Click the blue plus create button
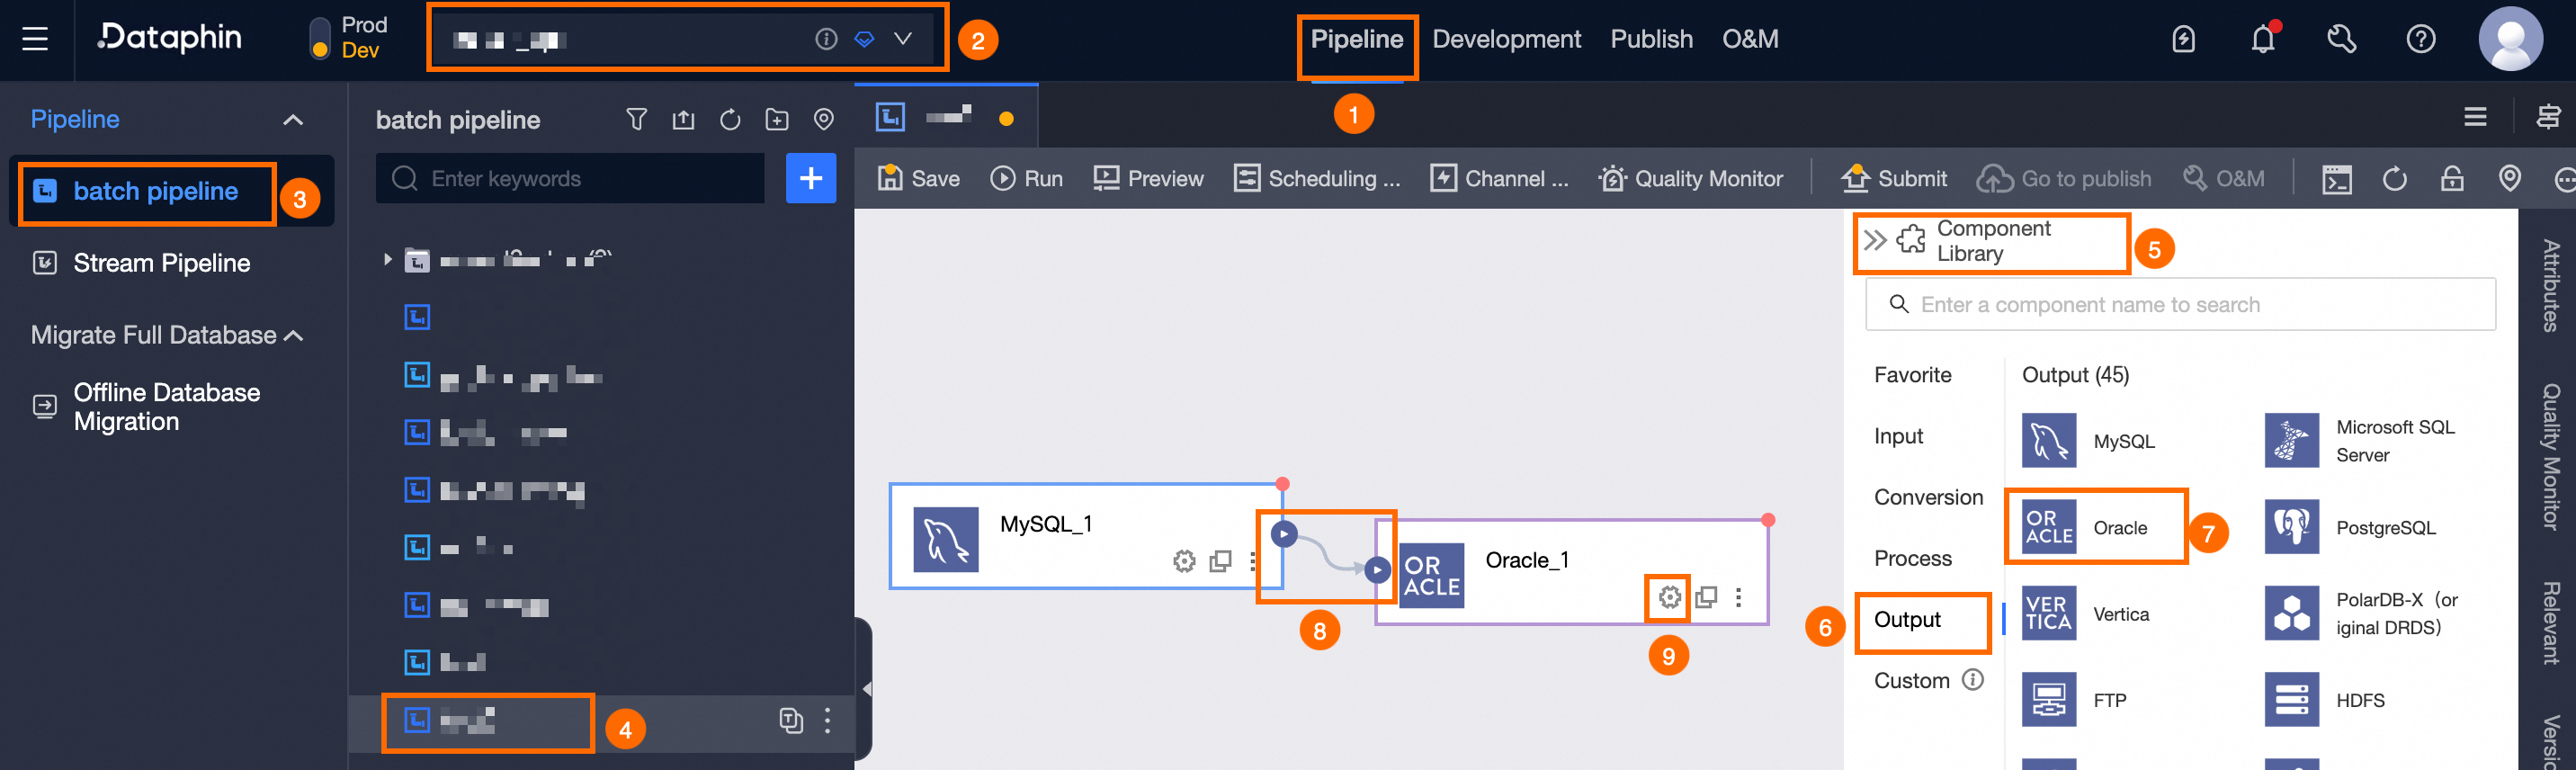The height and width of the screenshot is (770, 2576). pos(811,178)
